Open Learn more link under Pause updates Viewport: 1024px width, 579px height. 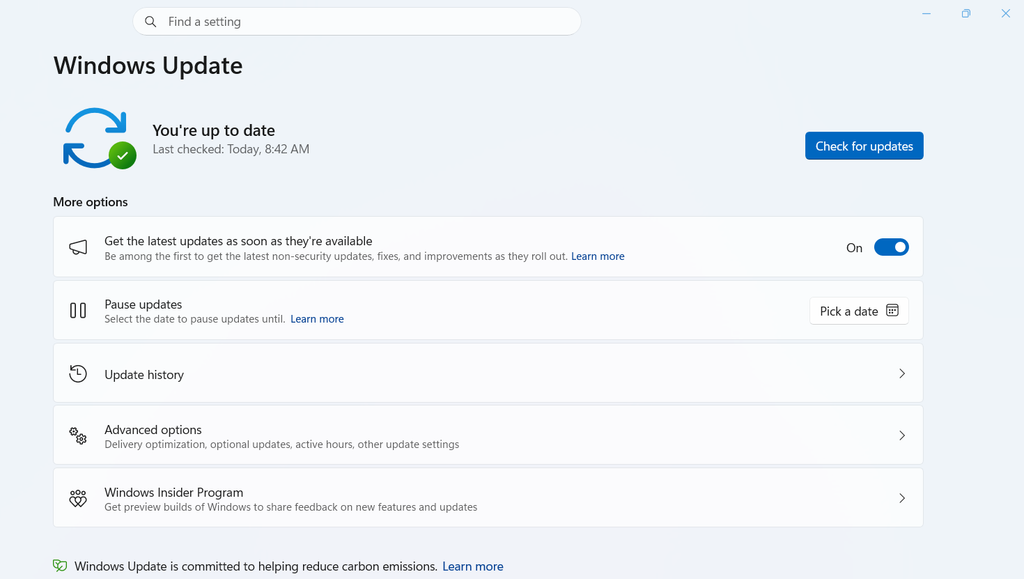pyautogui.click(x=317, y=319)
